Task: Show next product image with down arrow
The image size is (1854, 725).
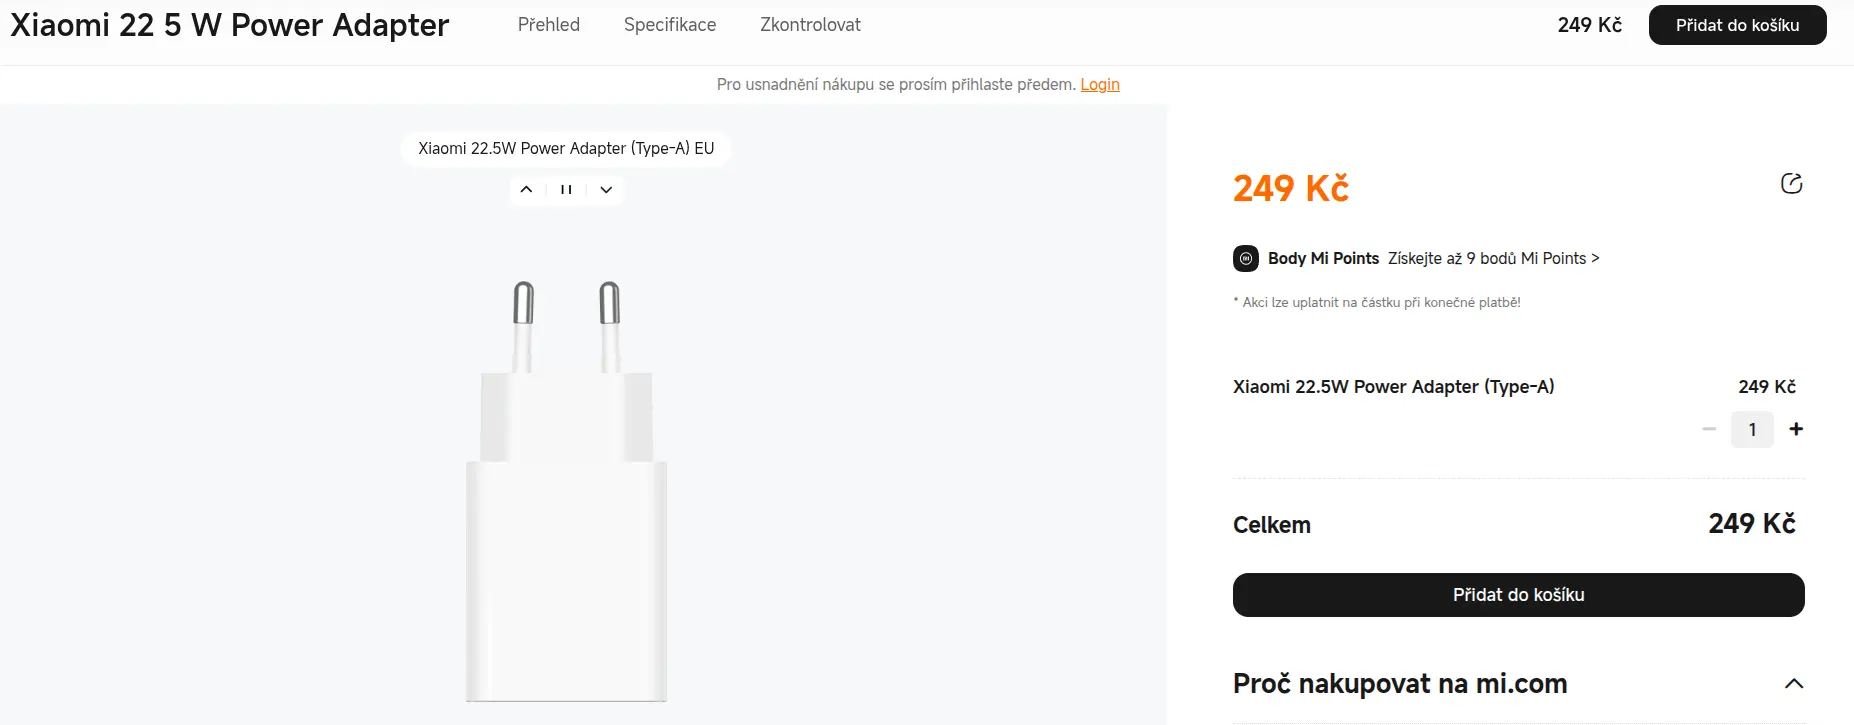Action: click(x=606, y=190)
